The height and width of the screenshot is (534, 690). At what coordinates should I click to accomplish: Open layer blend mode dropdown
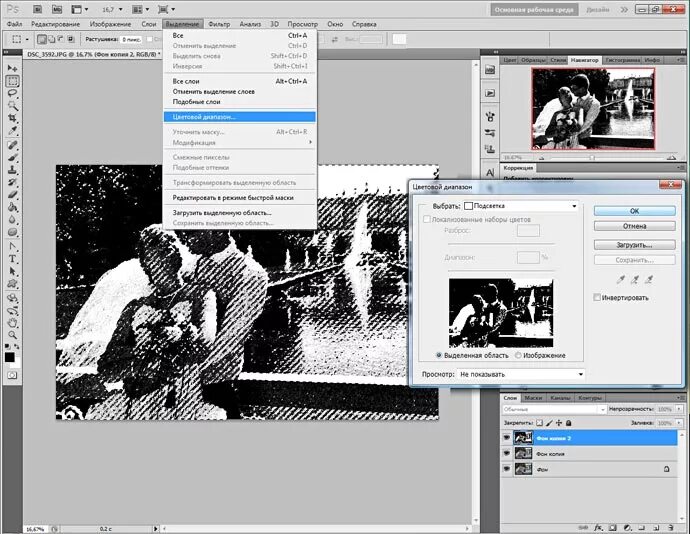click(x=554, y=409)
